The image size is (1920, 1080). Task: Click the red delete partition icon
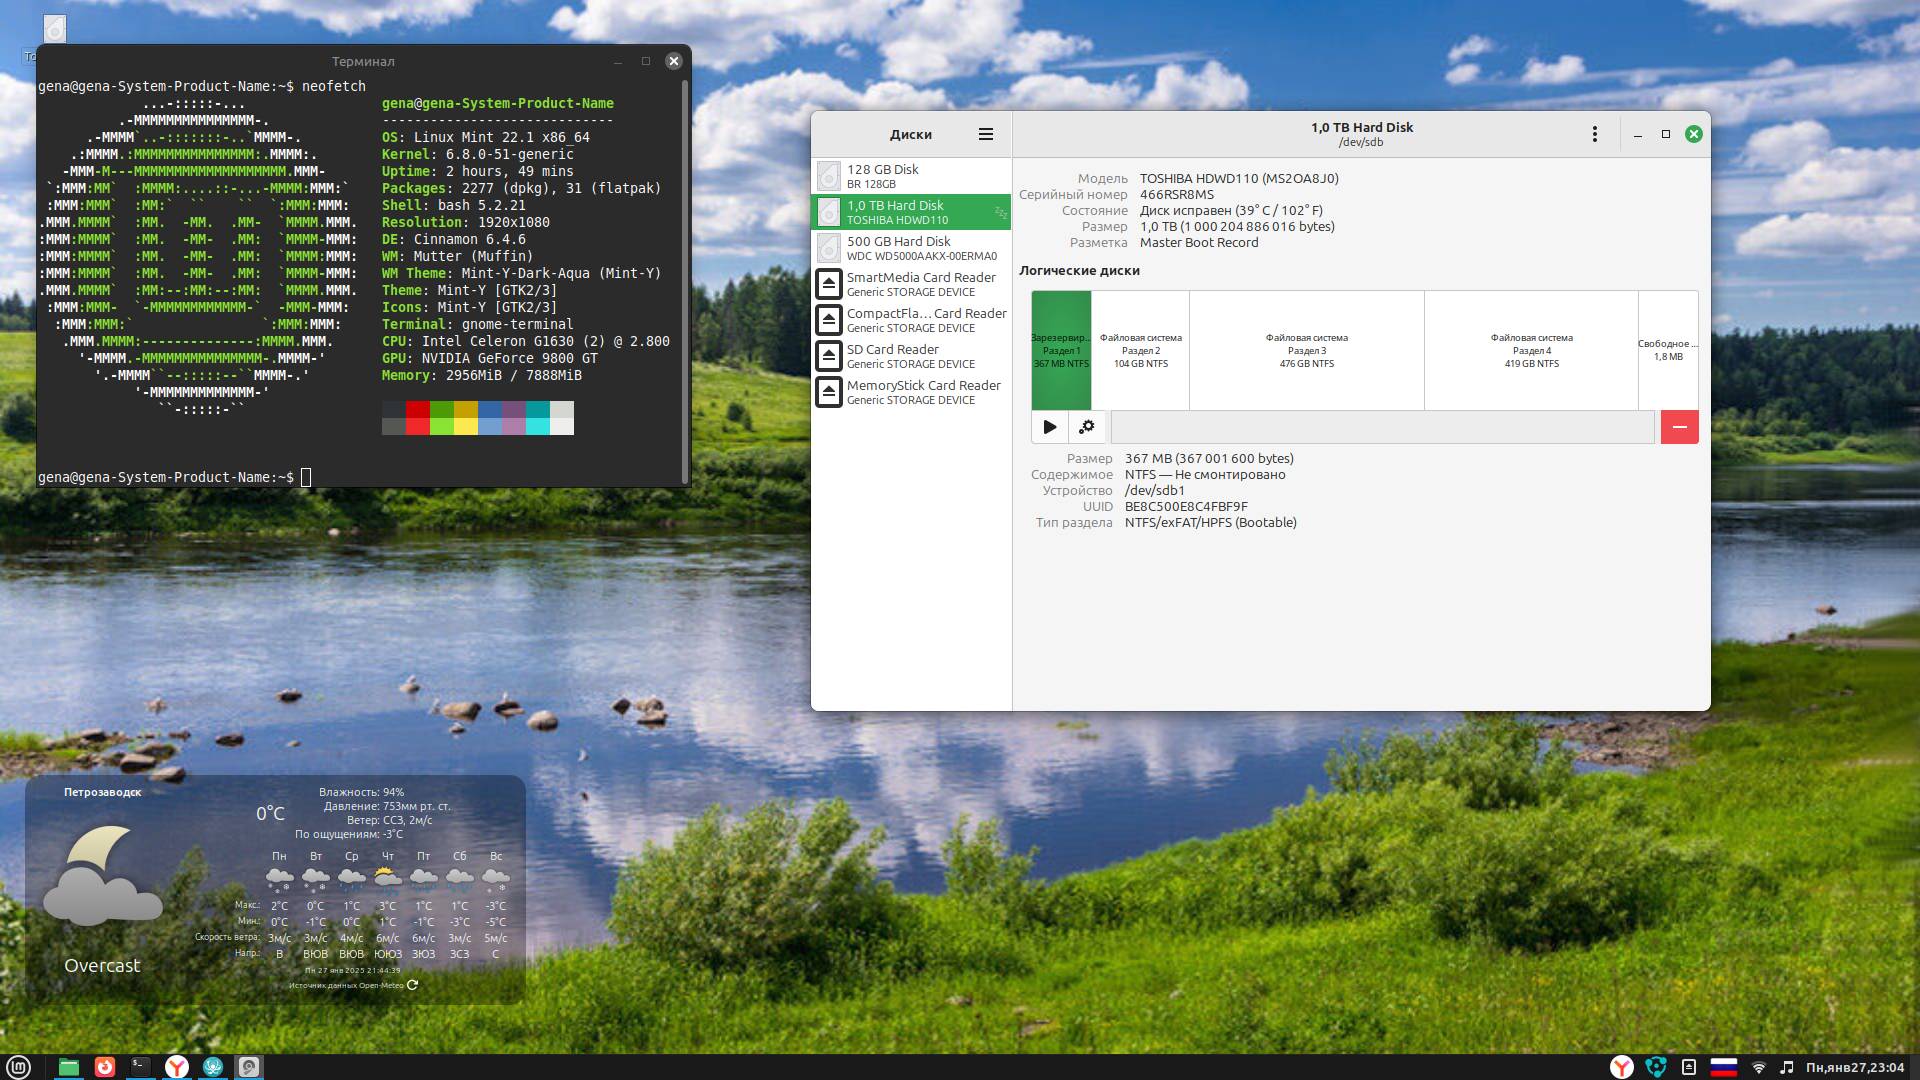tap(1679, 426)
